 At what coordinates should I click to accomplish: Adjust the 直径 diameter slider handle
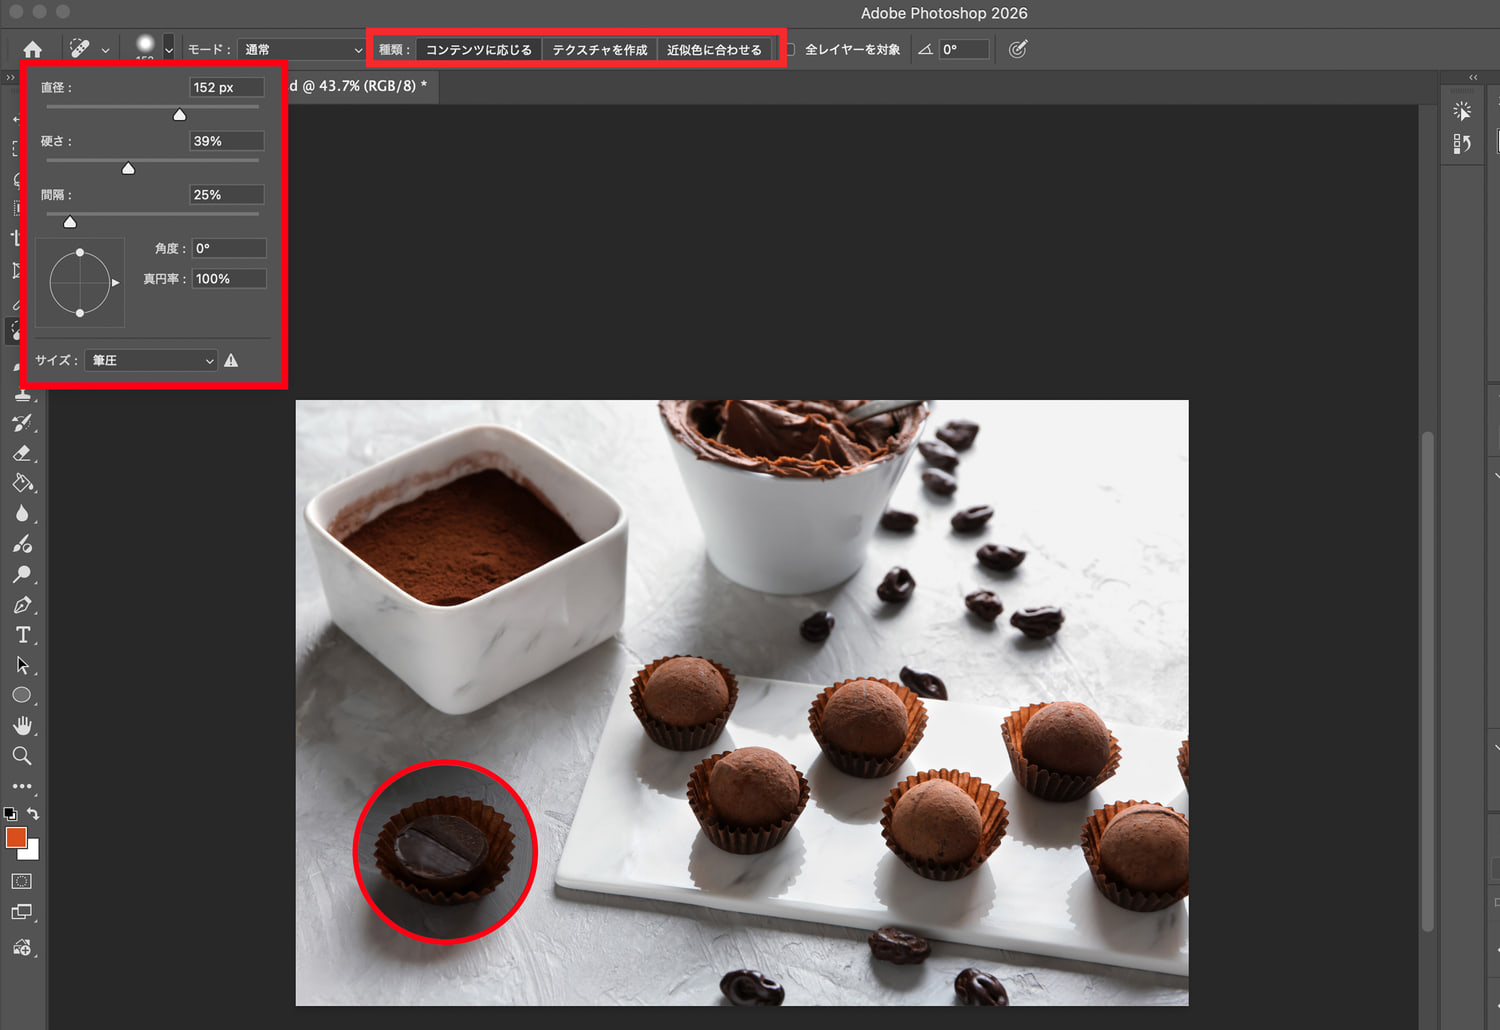pyautogui.click(x=180, y=115)
